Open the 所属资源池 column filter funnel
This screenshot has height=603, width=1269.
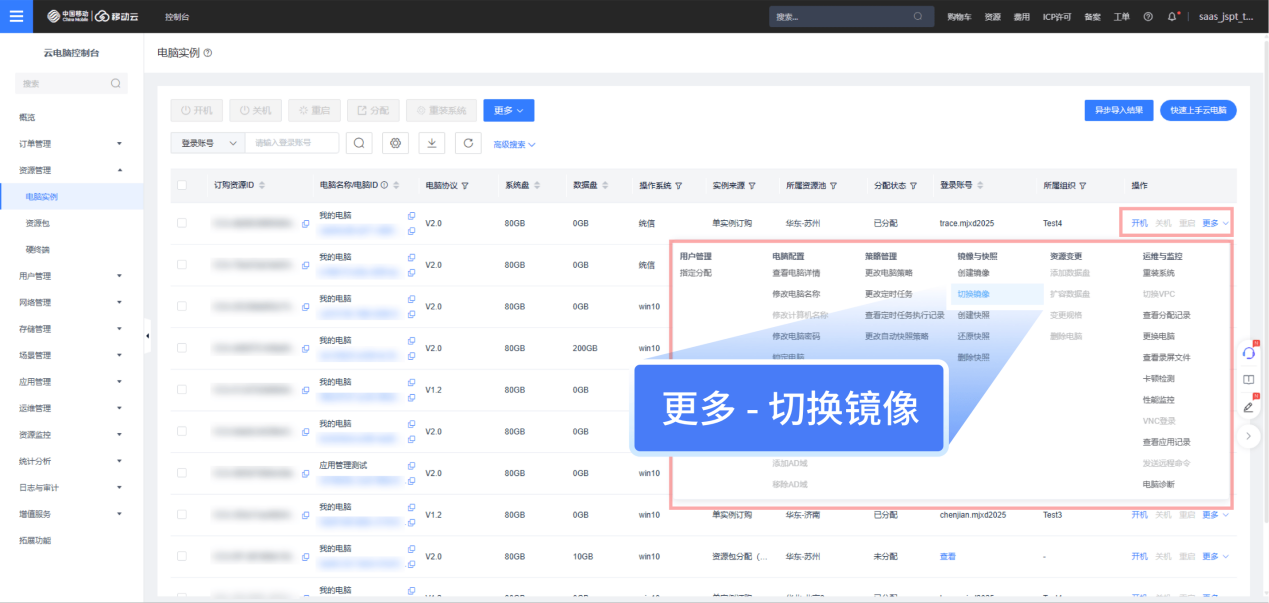click(833, 186)
